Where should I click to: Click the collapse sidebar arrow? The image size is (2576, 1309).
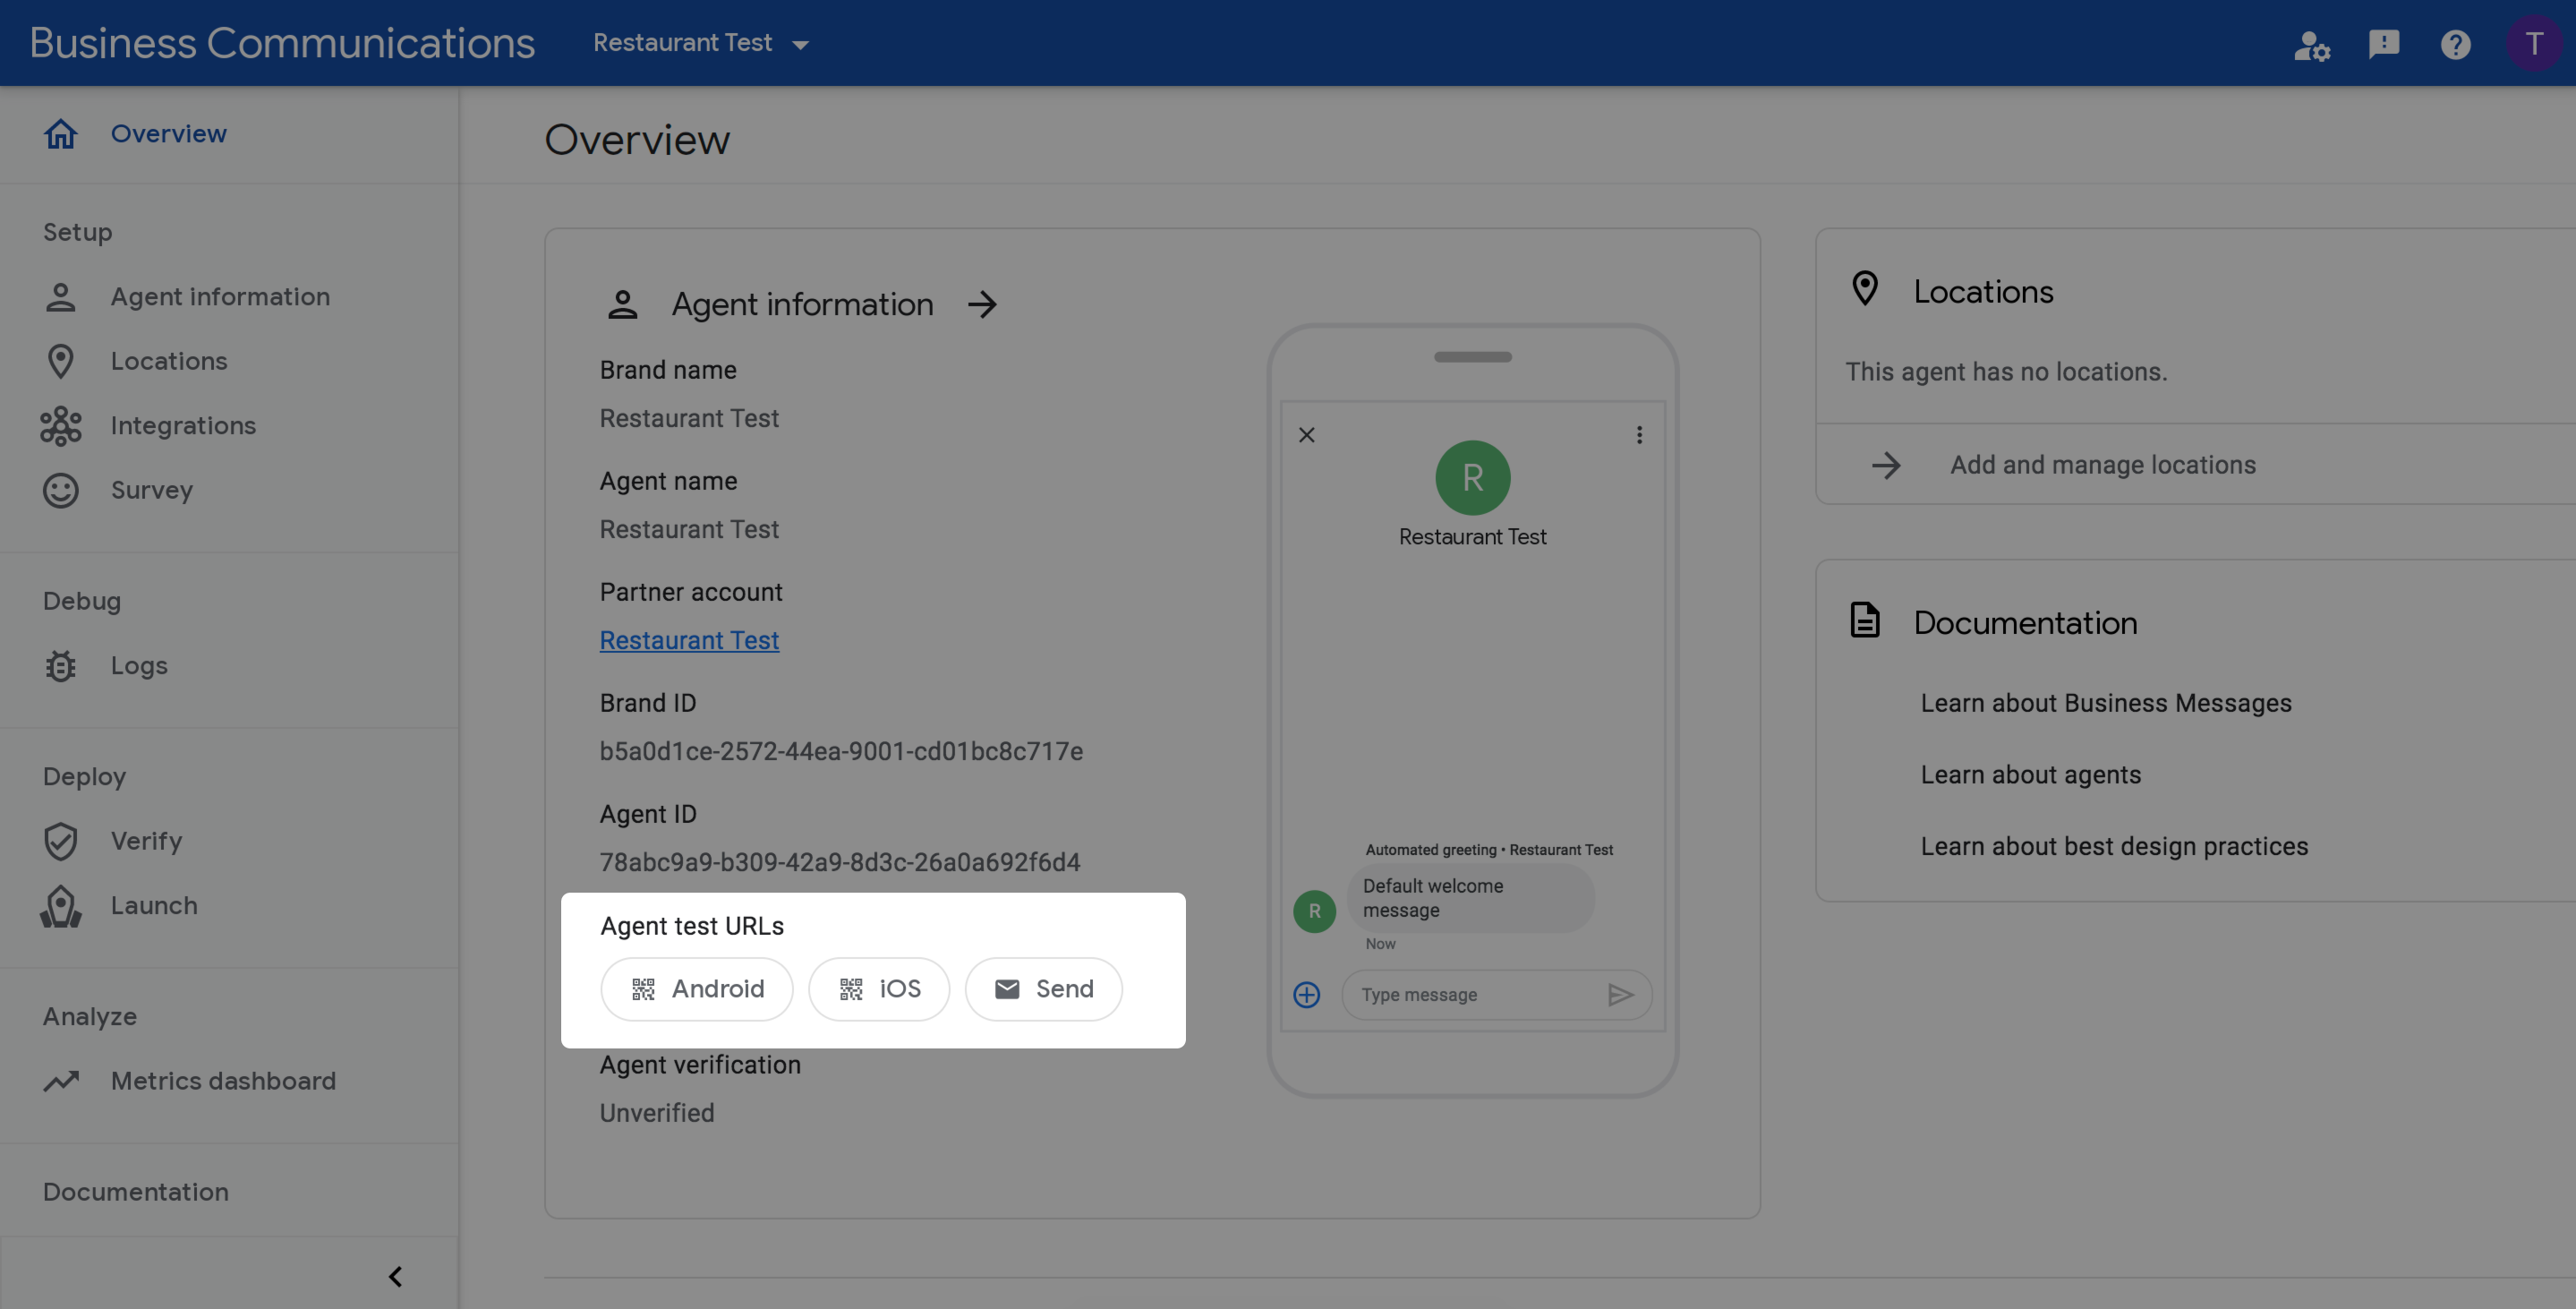396,1276
